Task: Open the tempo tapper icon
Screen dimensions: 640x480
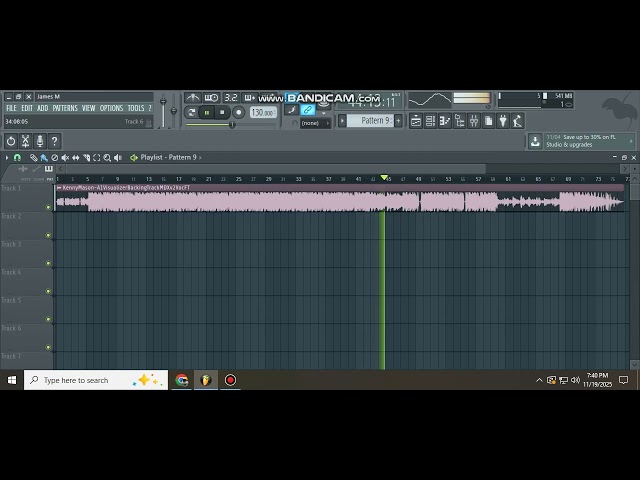Action: 518,121
